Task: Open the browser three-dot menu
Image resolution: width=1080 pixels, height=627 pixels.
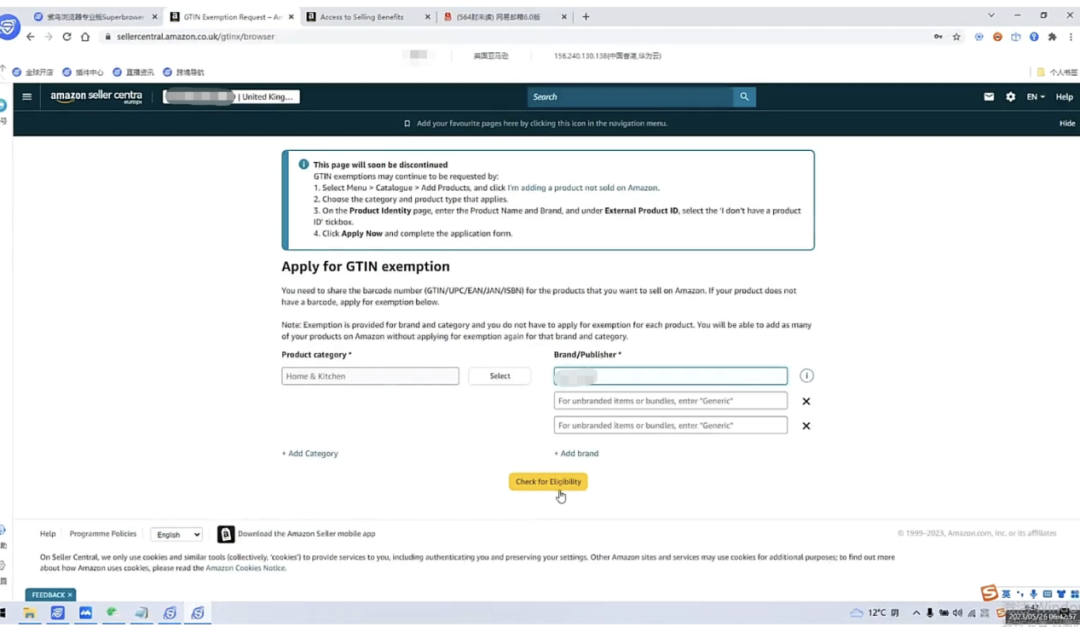Action: [1070, 37]
